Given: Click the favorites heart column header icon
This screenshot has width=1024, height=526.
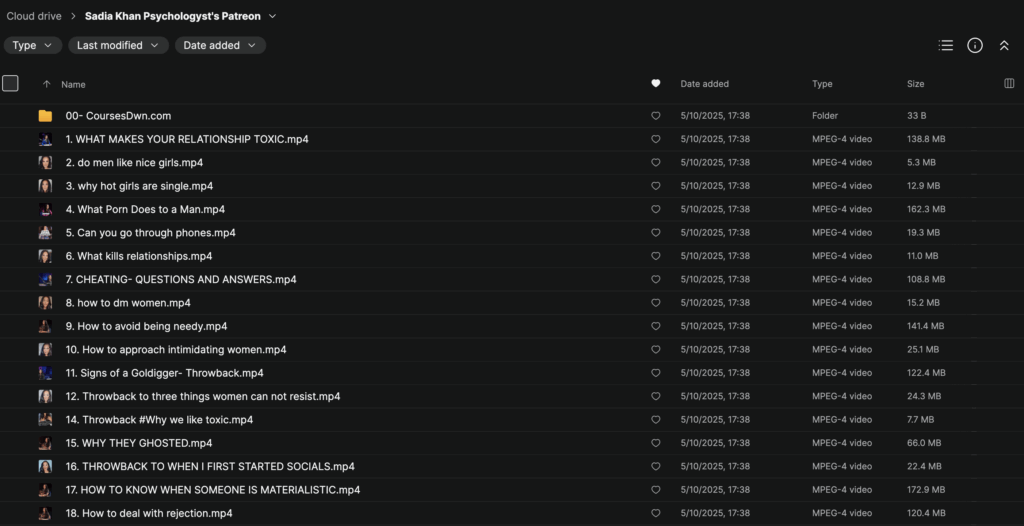Looking at the screenshot, I should [x=655, y=84].
